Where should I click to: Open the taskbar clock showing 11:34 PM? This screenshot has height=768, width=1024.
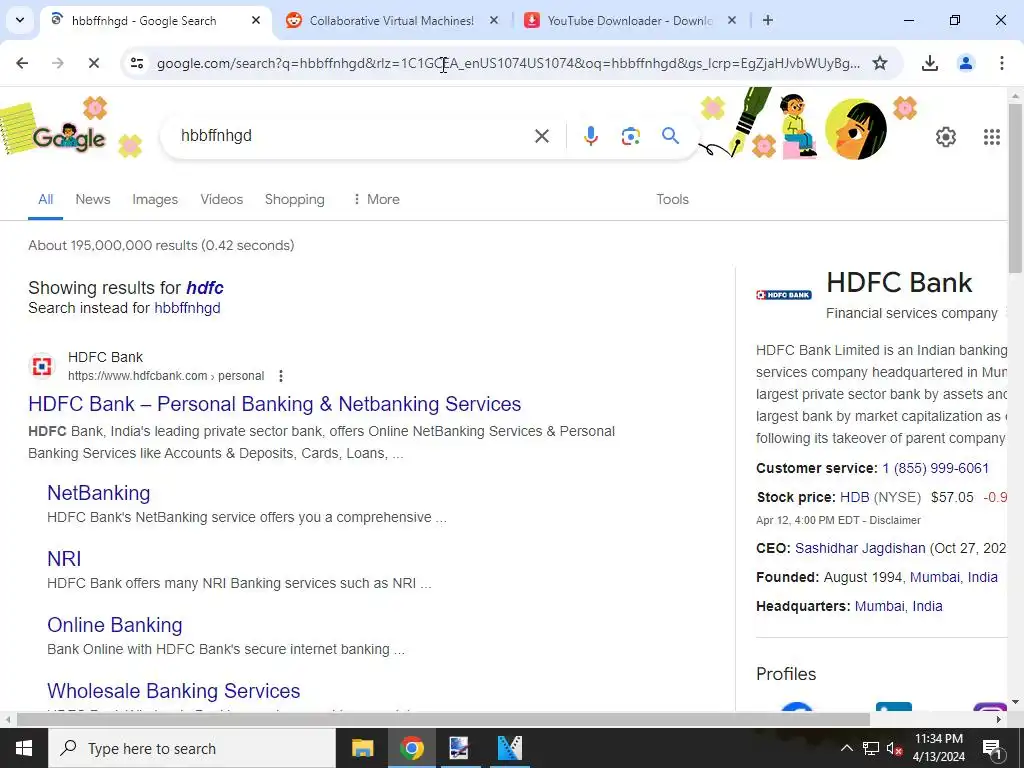(938, 748)
